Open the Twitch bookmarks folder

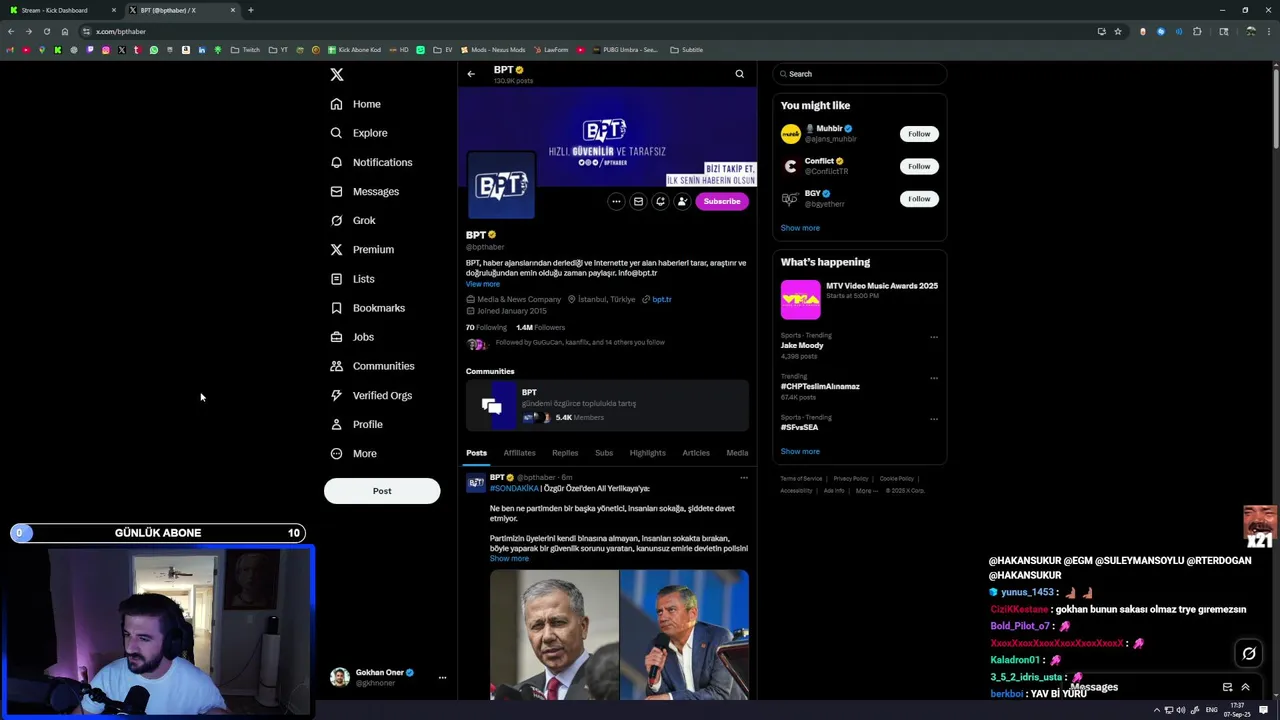(x=245, y=50)
